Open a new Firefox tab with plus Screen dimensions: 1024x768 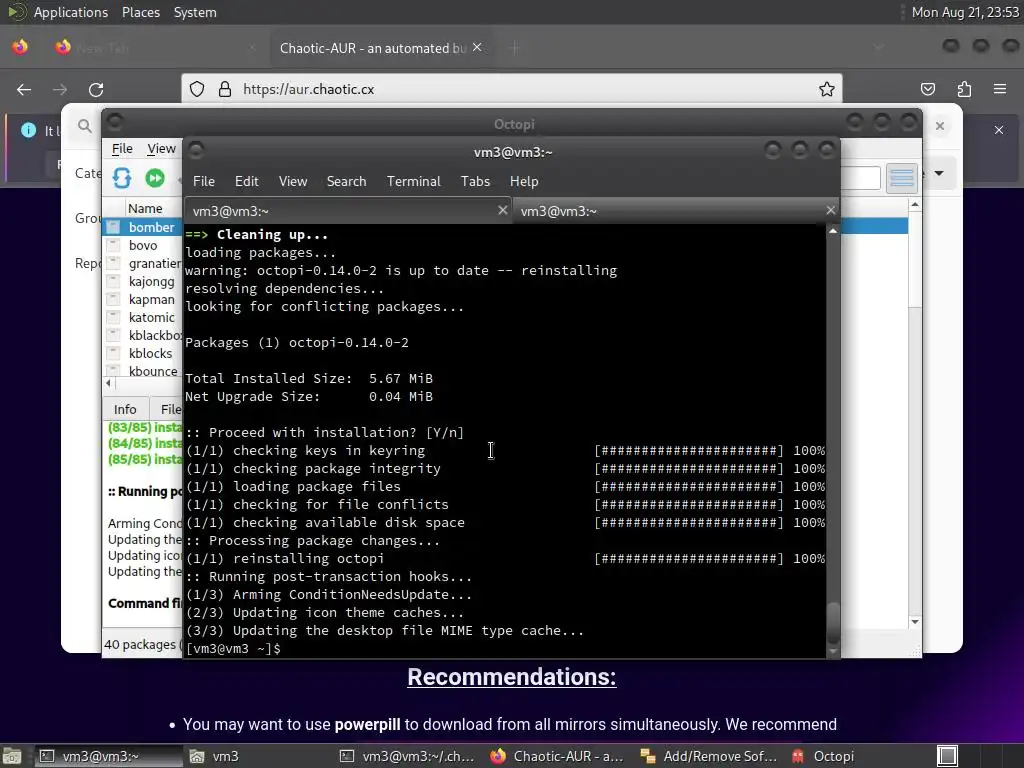pyautogui.click(x=515, y=48)
